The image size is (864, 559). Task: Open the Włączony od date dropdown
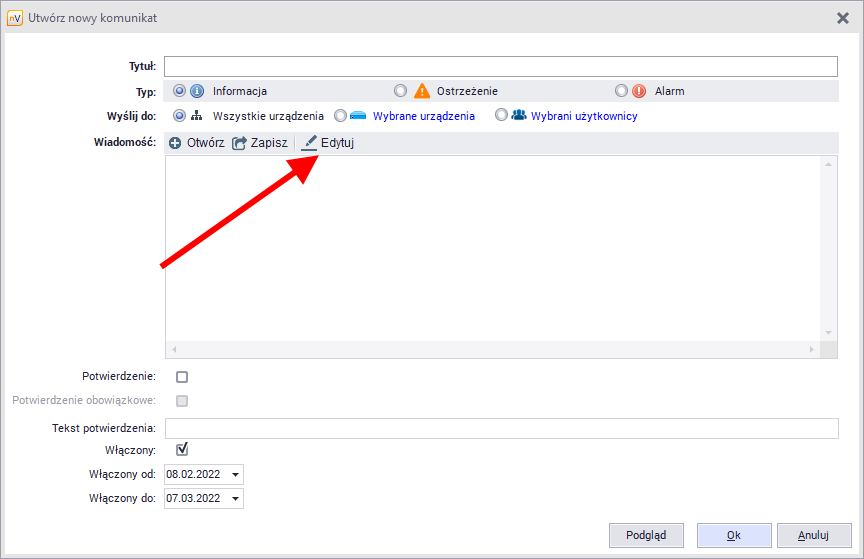coord(235,475)
